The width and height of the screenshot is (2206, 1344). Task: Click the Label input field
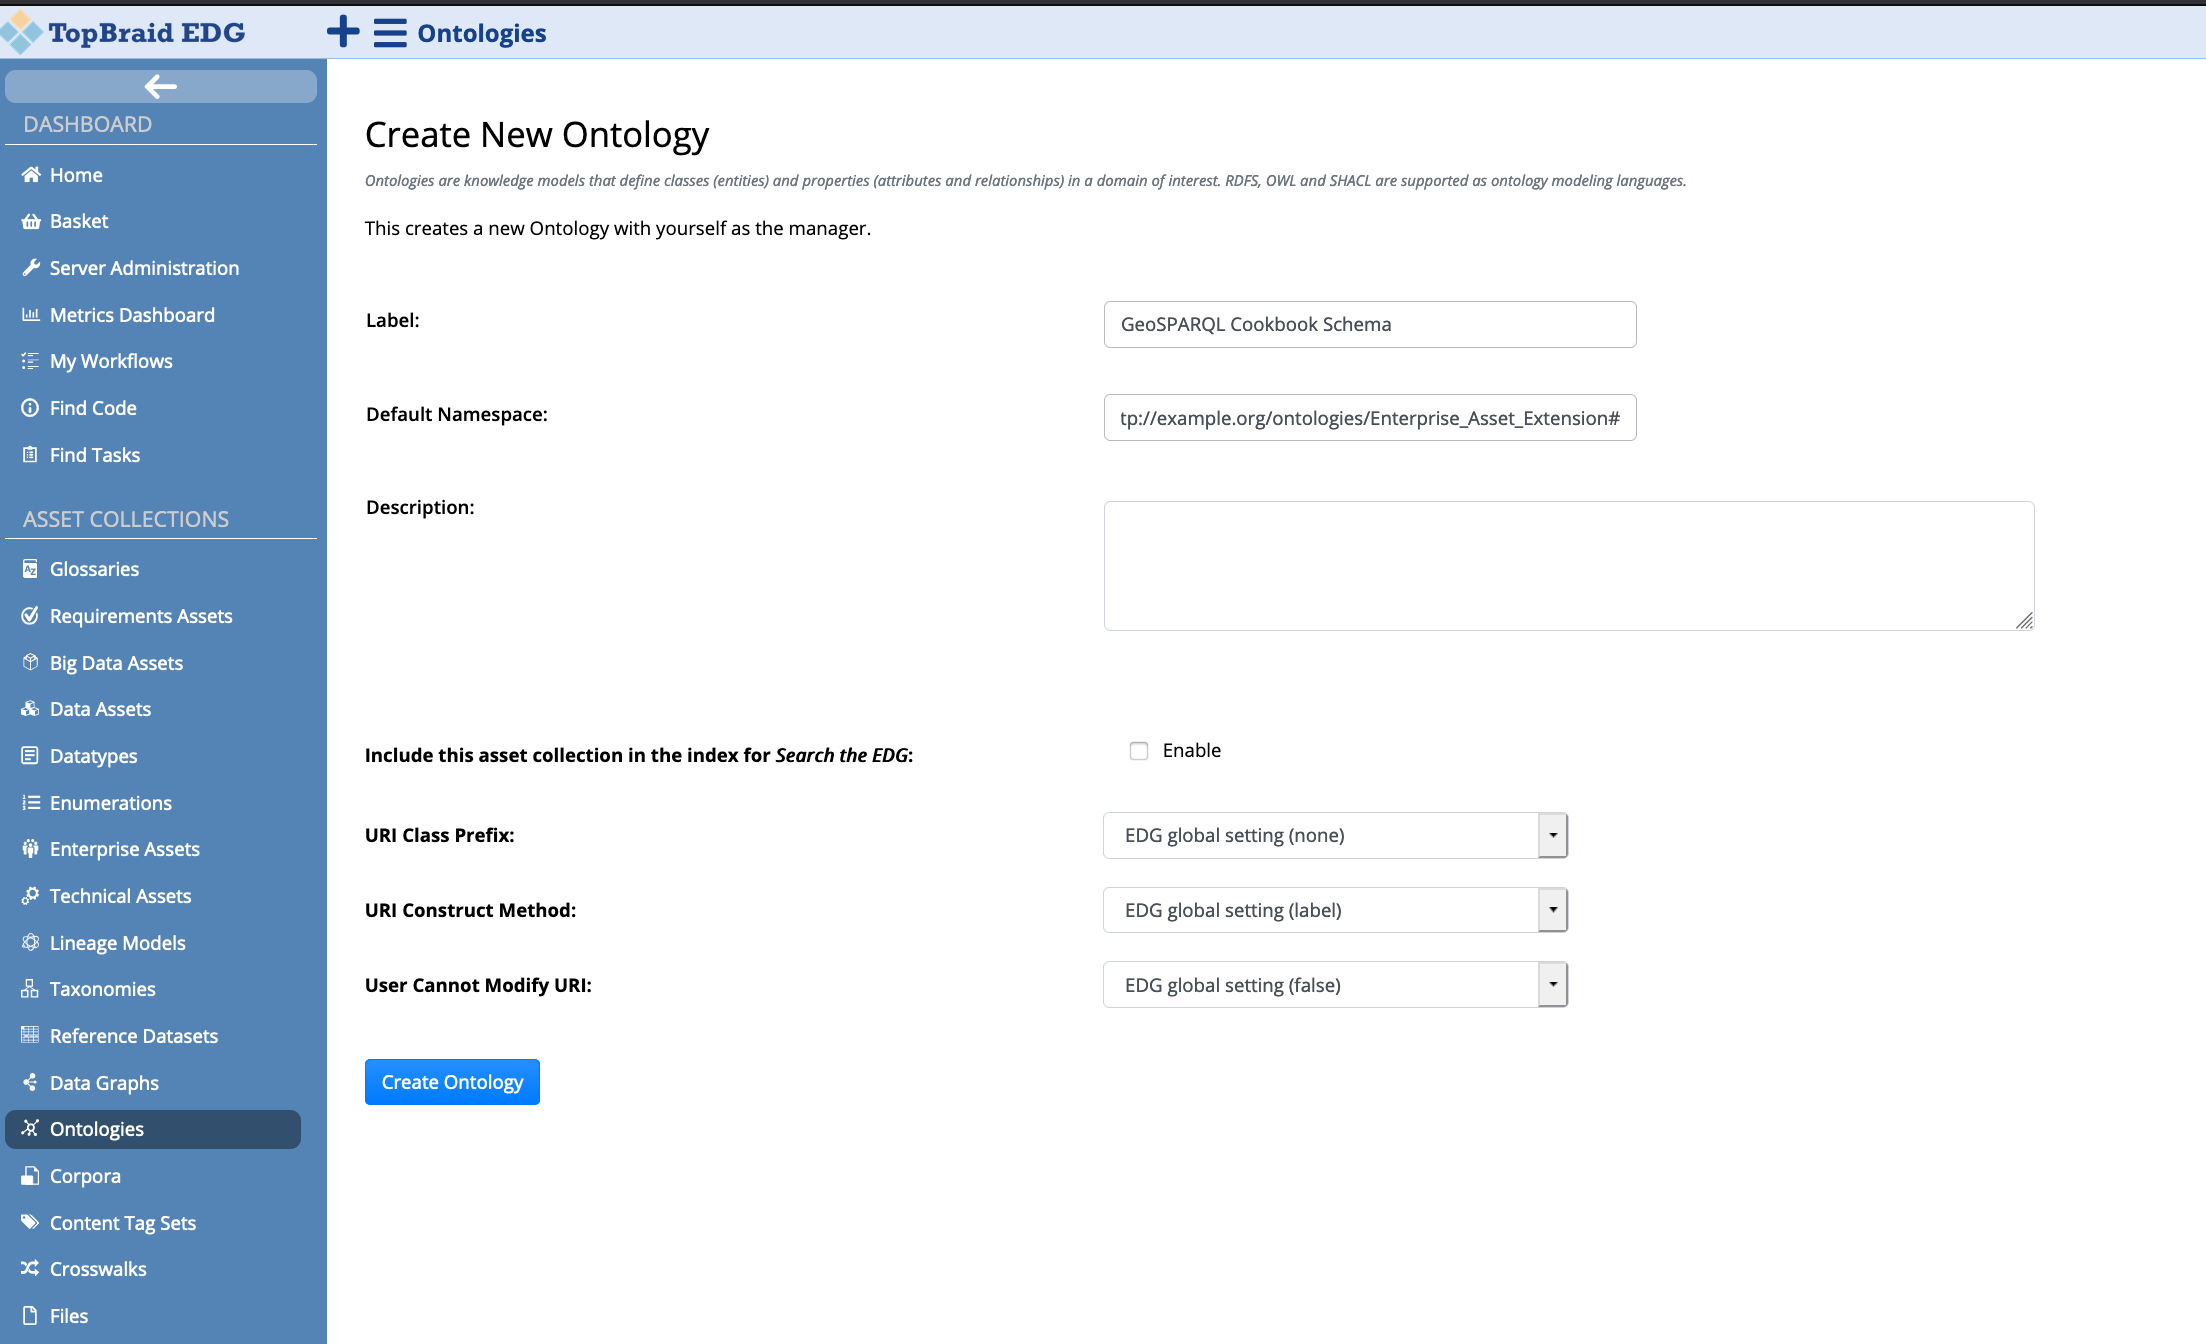[1369, 323]
